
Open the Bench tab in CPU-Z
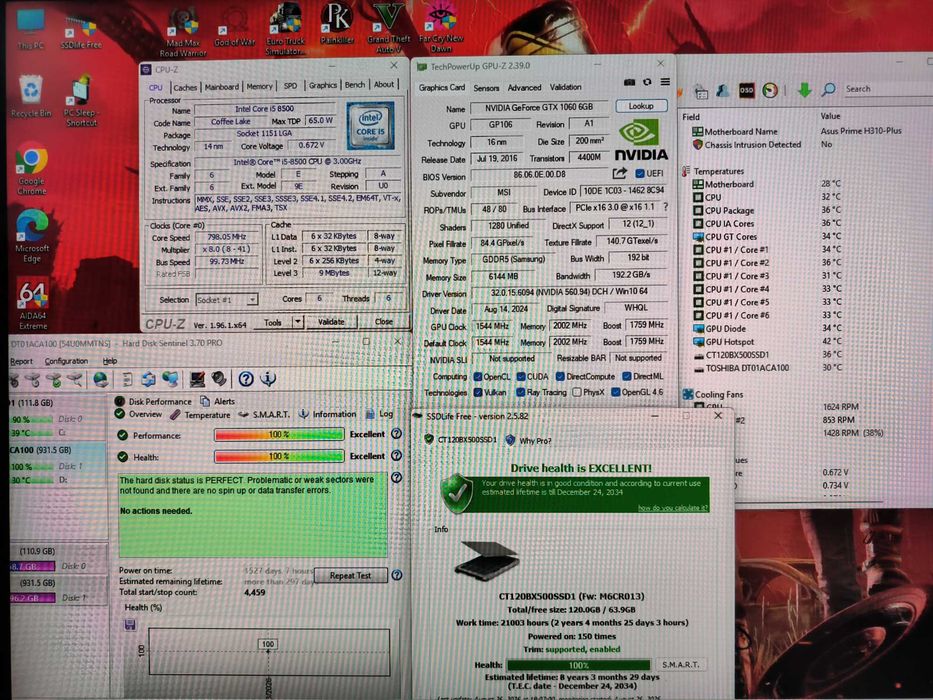click(355, 85)
